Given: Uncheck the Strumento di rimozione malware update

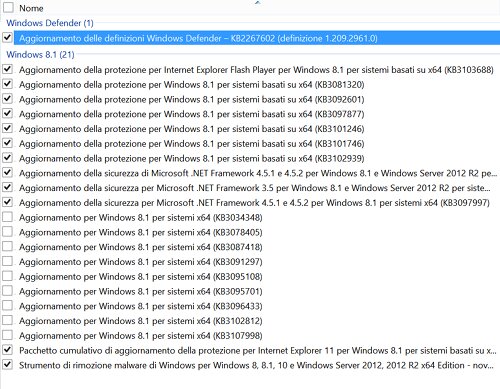Looking at the screenshot, I should [8, 364].
